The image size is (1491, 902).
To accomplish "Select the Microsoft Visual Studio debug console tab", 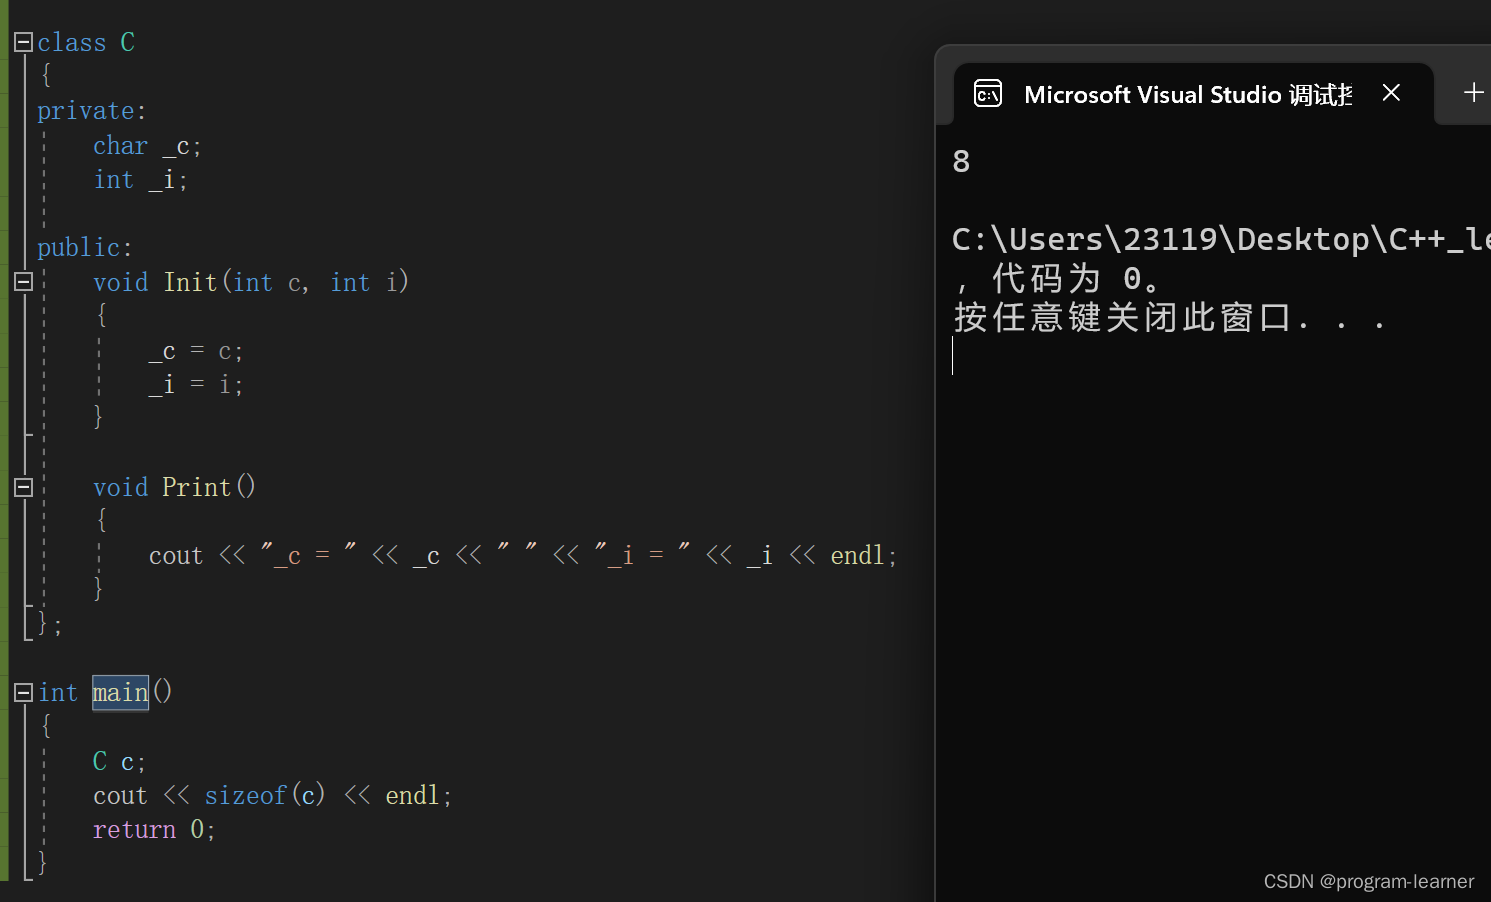I will pos(1193,94).
